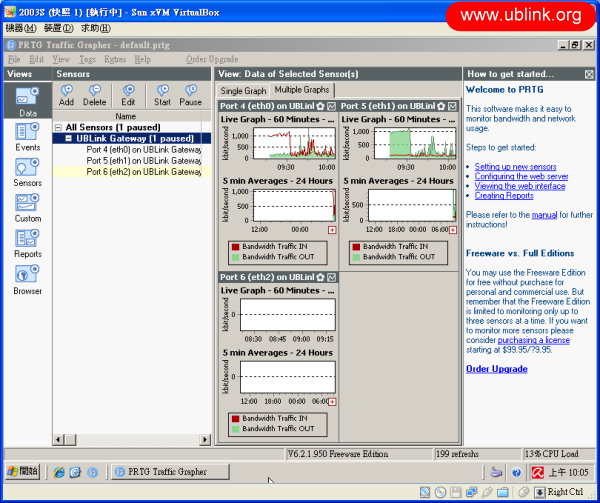Viewport: 600px width, 503px height.
Task: Open the Configuring the web server link
Action: point(521,176)
